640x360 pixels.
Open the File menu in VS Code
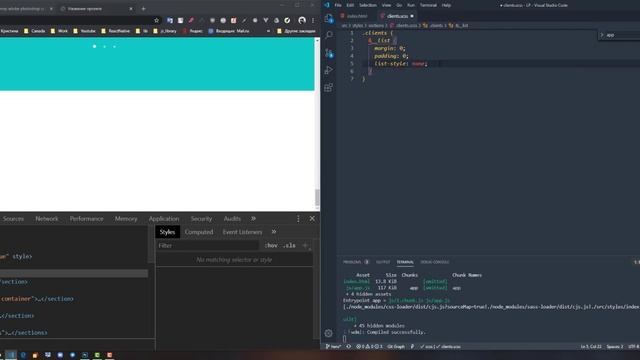pos(338,5)
